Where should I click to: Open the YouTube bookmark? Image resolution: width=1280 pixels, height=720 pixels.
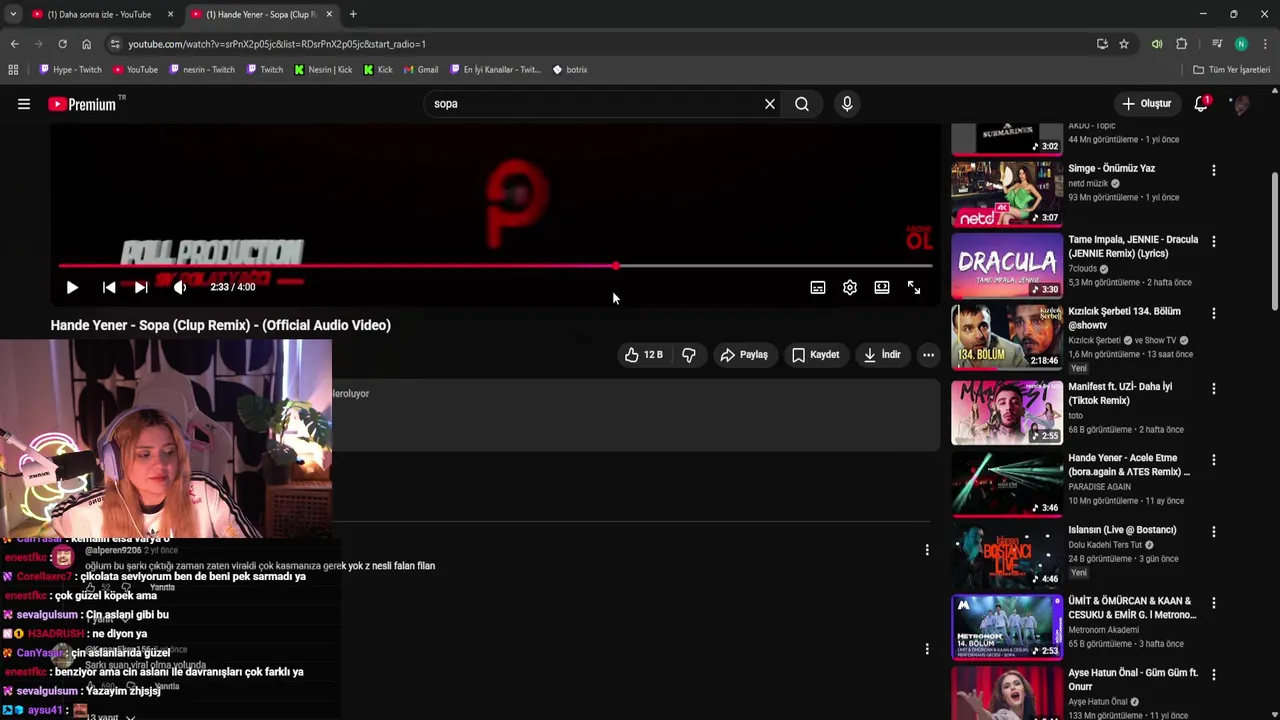click(x=135, y=70)
